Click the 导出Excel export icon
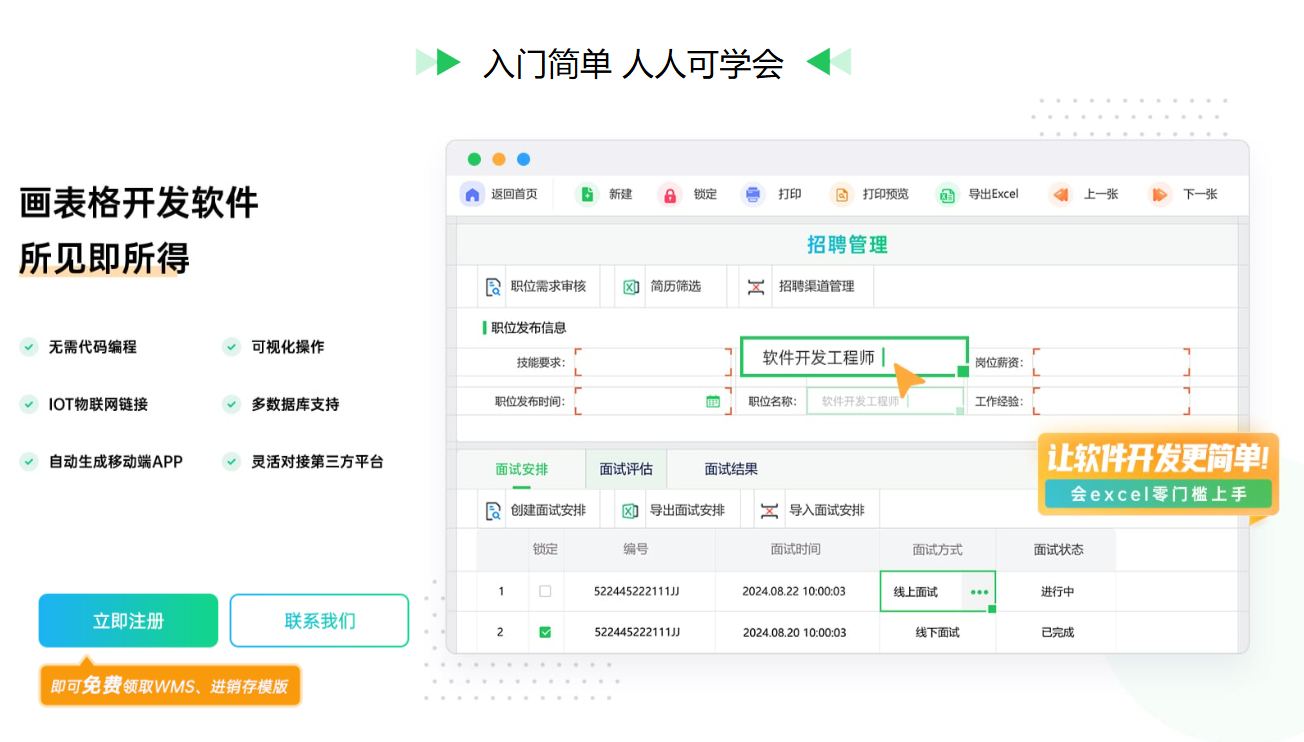This screenshot has width=1304, height=742. click(945, 194)
